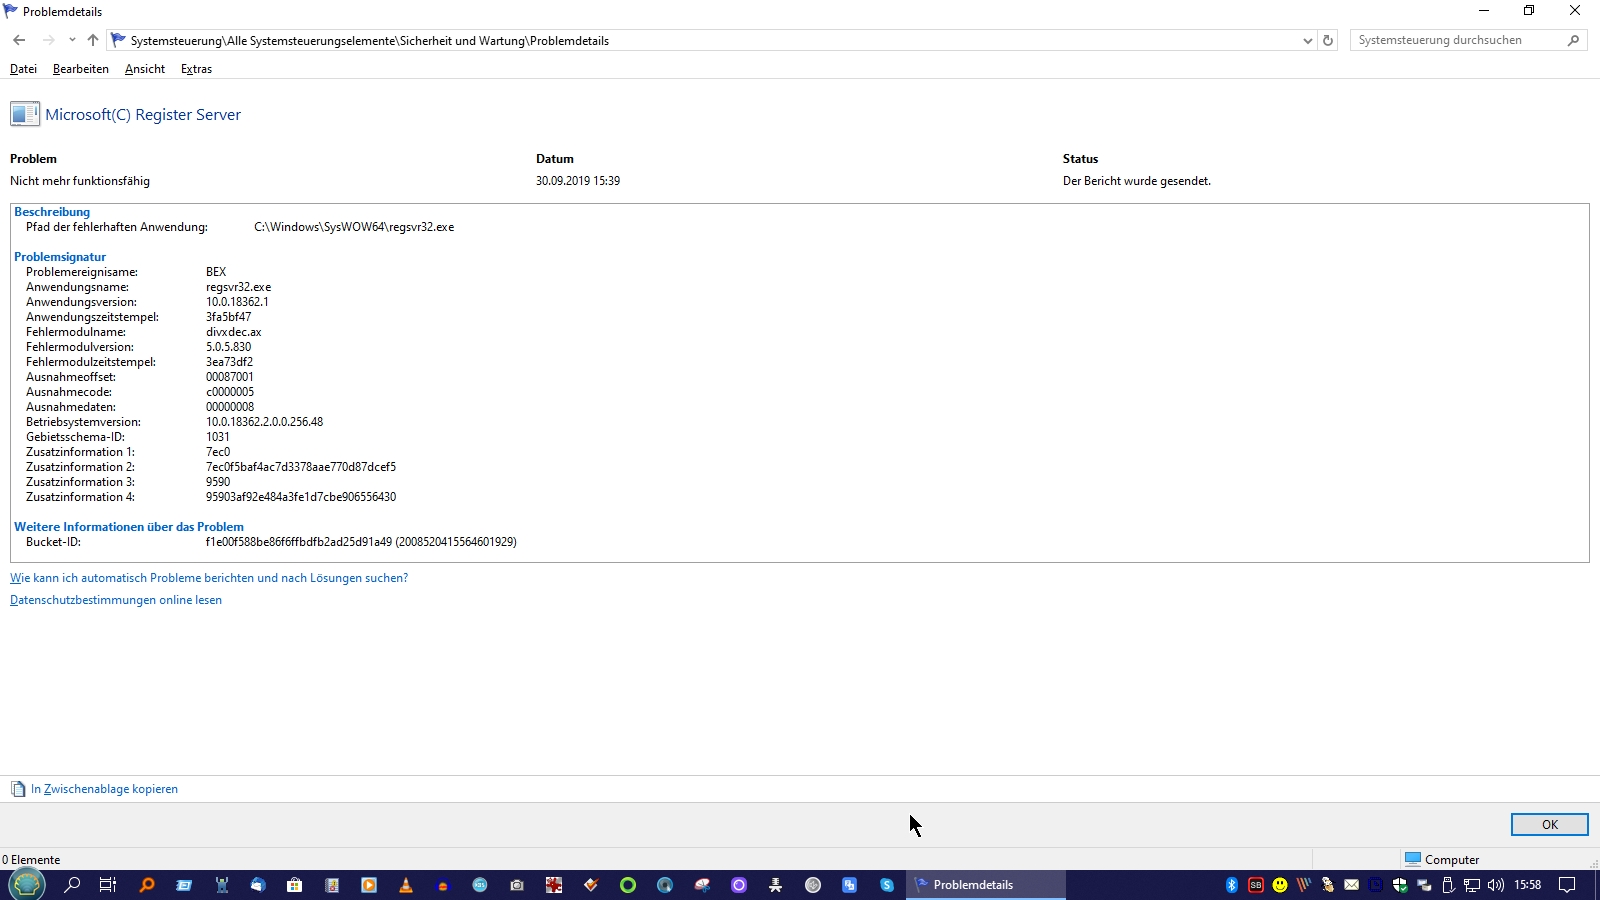
Task: Refresh the Problemdetails view
Action: tap(1328, 41)
